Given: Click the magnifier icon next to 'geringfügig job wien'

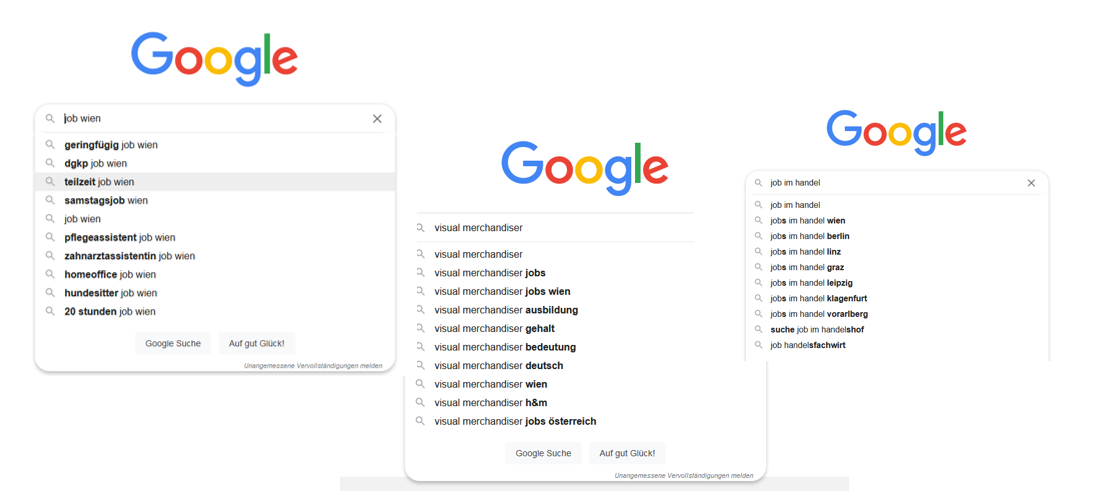Looking at the screenshot, I should (50, 145).
